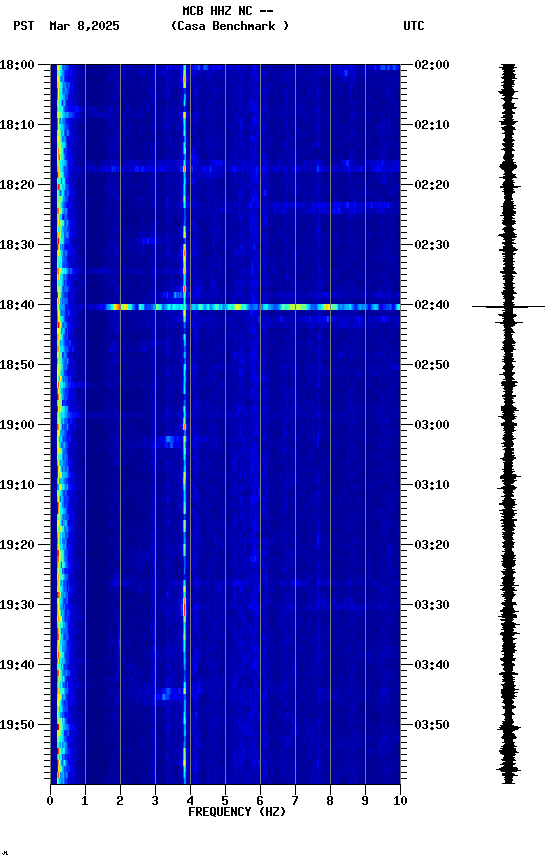Click the '02:00' UTC time label
This screenshot has width=552, height=864.
[x=432, y=65]
